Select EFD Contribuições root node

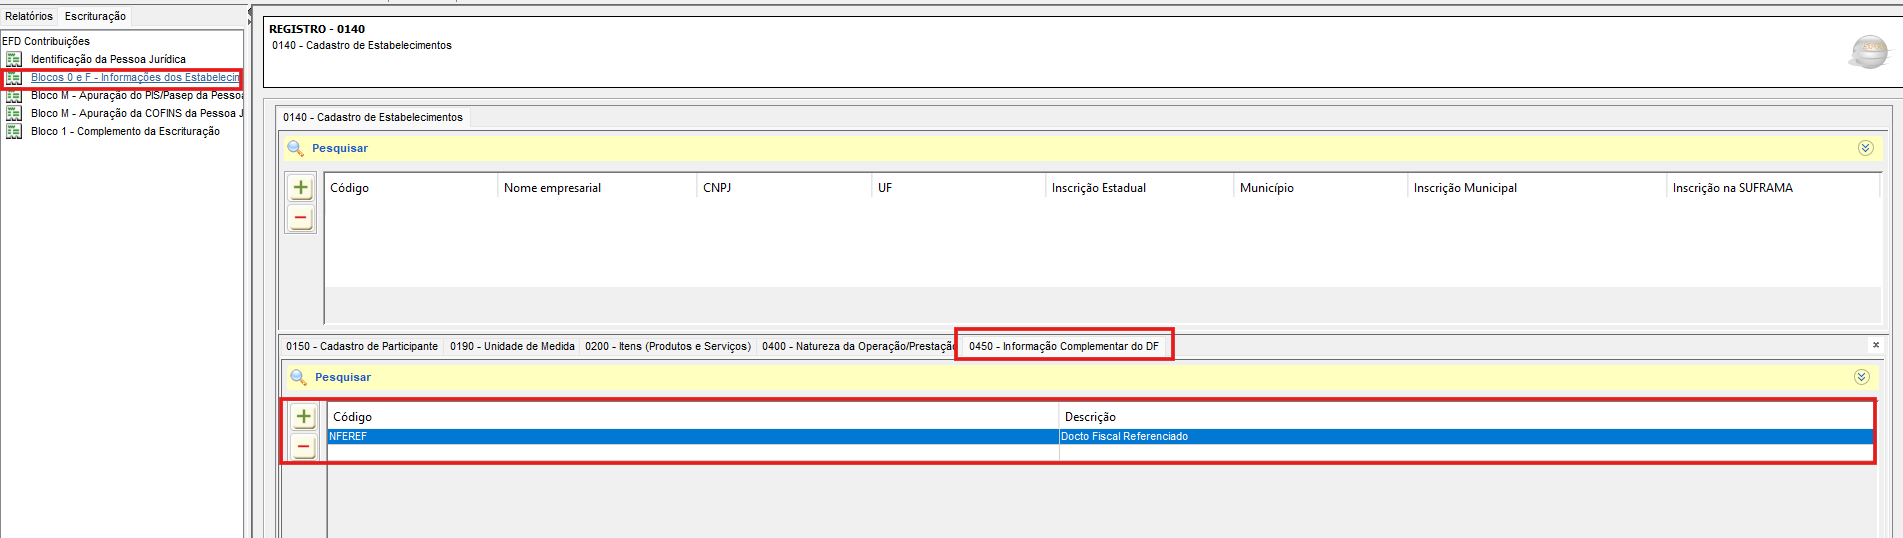(46, 41)
